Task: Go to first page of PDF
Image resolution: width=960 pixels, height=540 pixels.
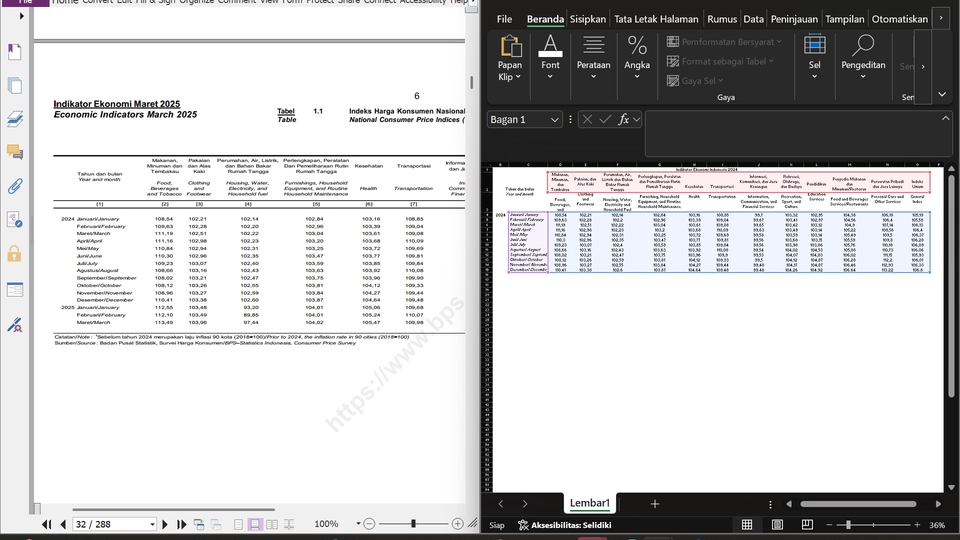Action: (47, 524)
